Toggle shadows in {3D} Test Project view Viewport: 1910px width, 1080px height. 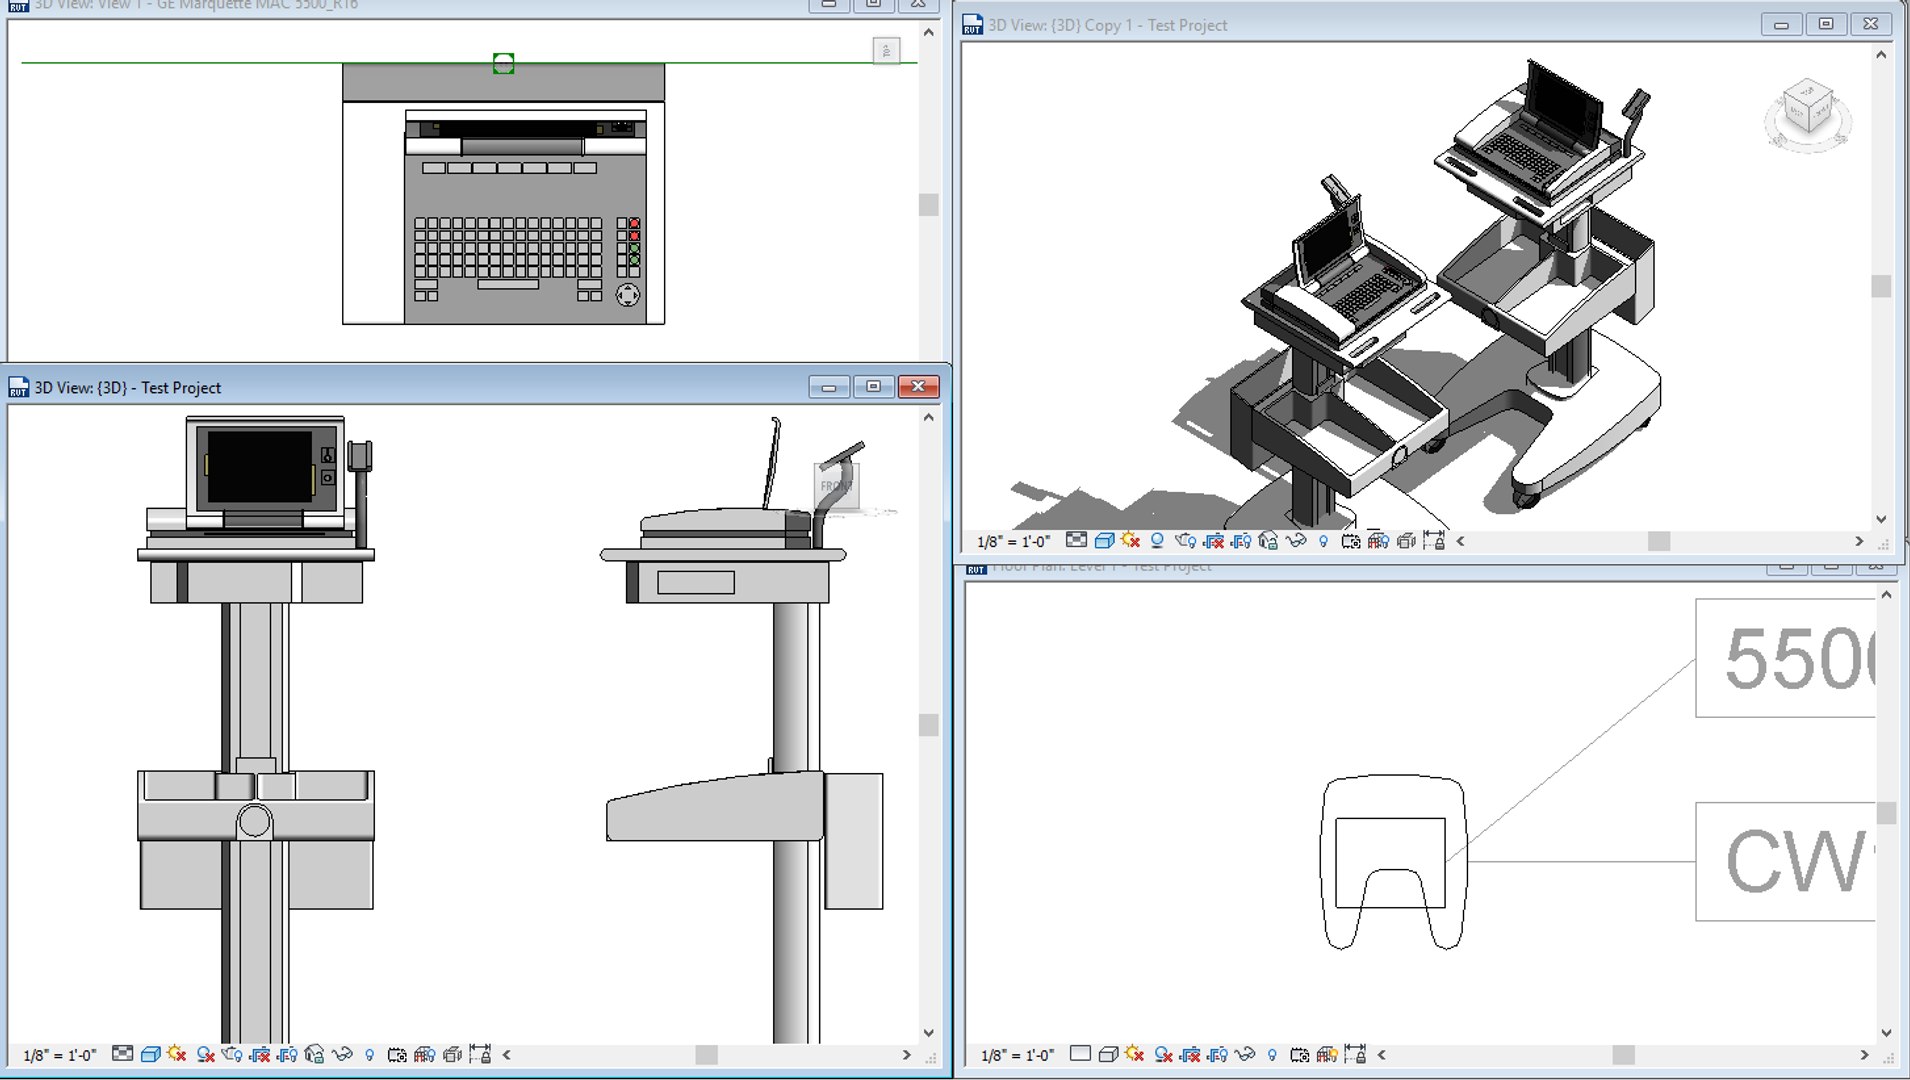click(206, 1054)
